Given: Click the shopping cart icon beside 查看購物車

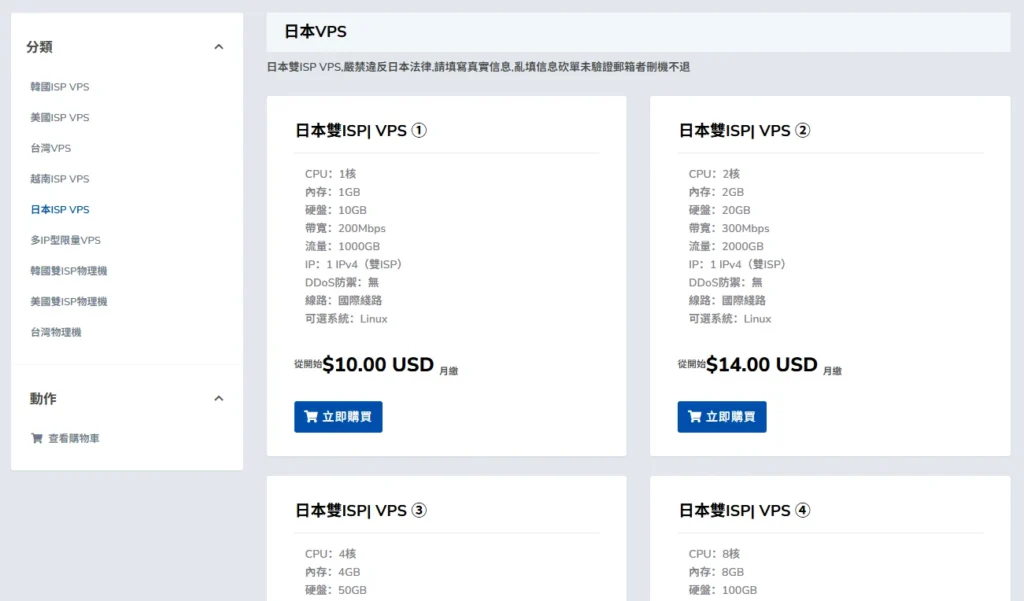Looking at the screenshot, I should [x=37, y=438].
